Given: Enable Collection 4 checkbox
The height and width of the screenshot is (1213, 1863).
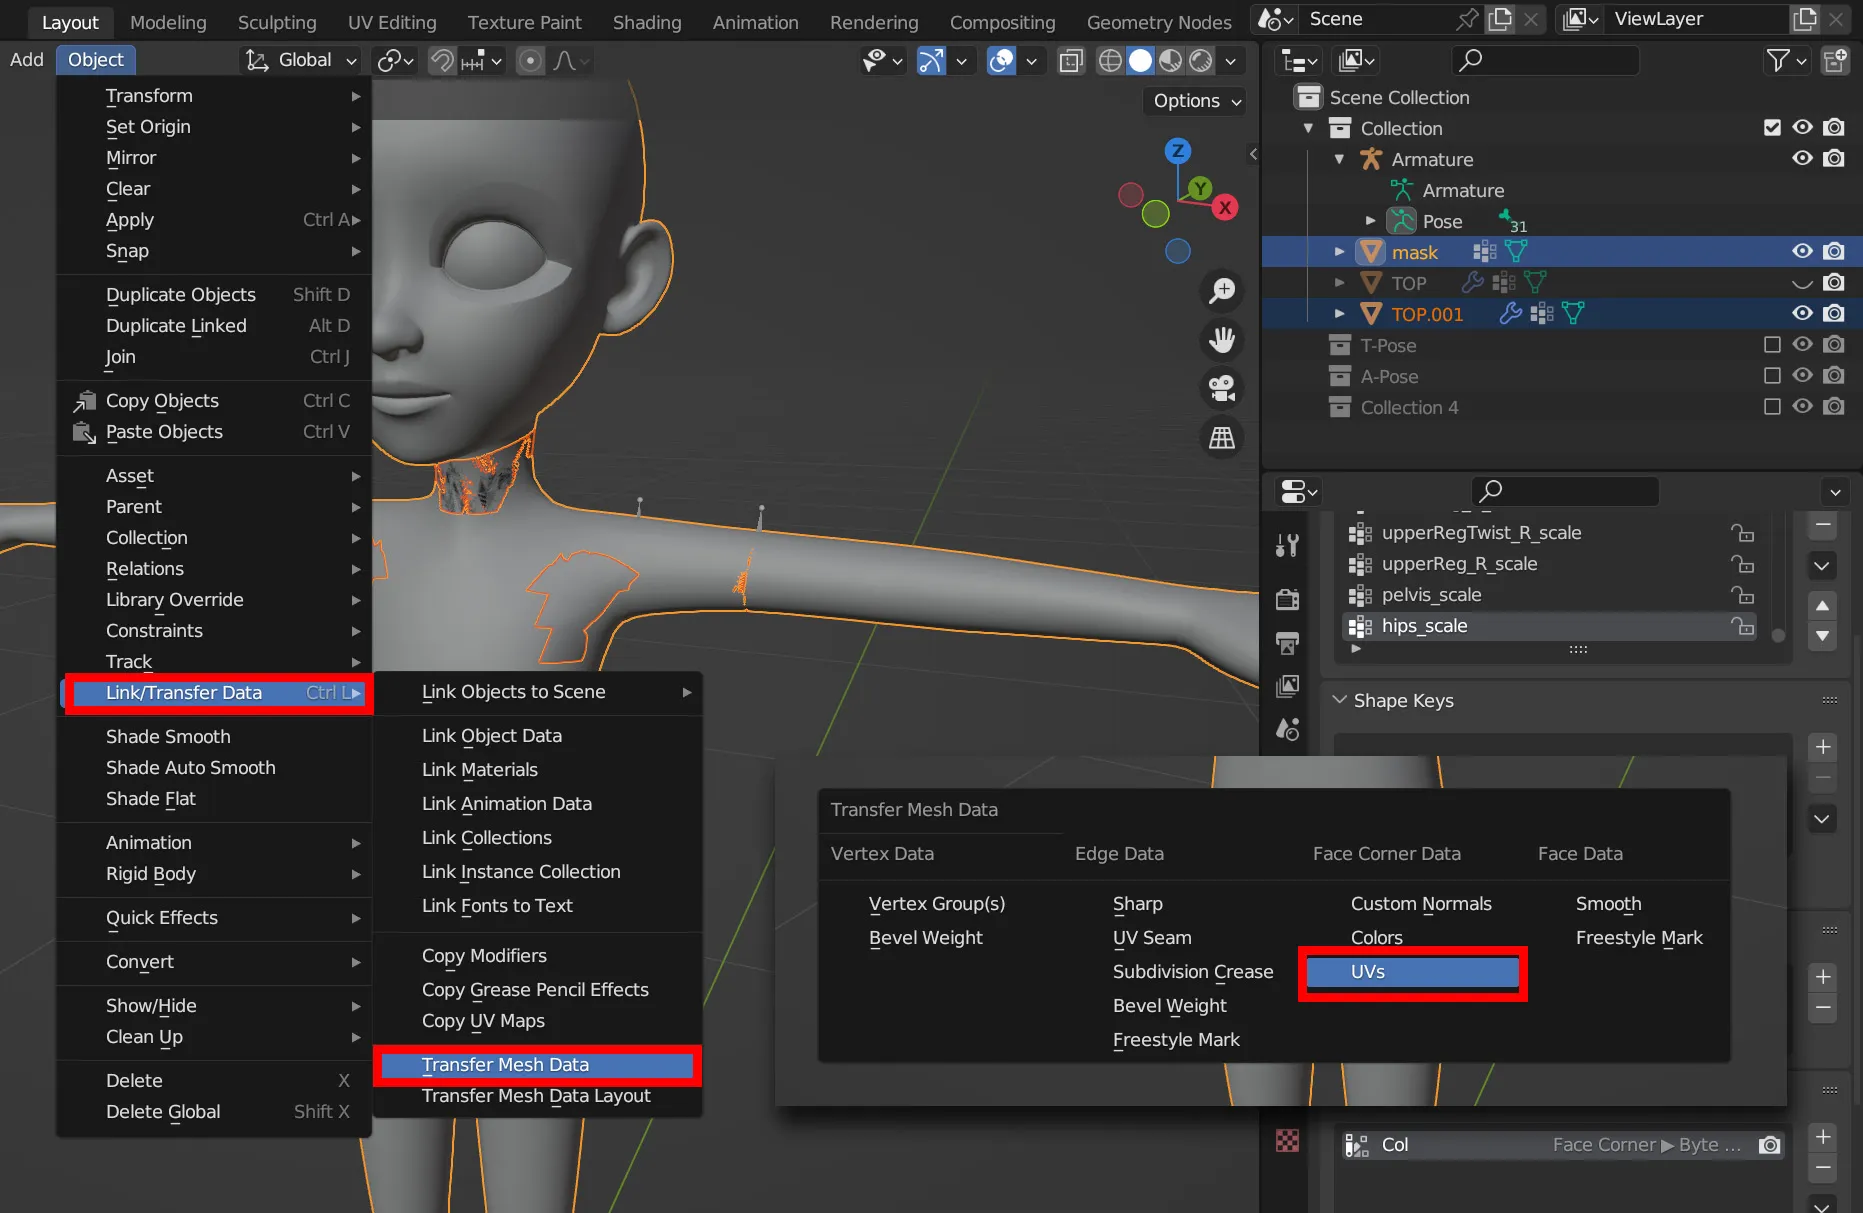Looking at the screenshot, I should click(x=1772, y=406).
